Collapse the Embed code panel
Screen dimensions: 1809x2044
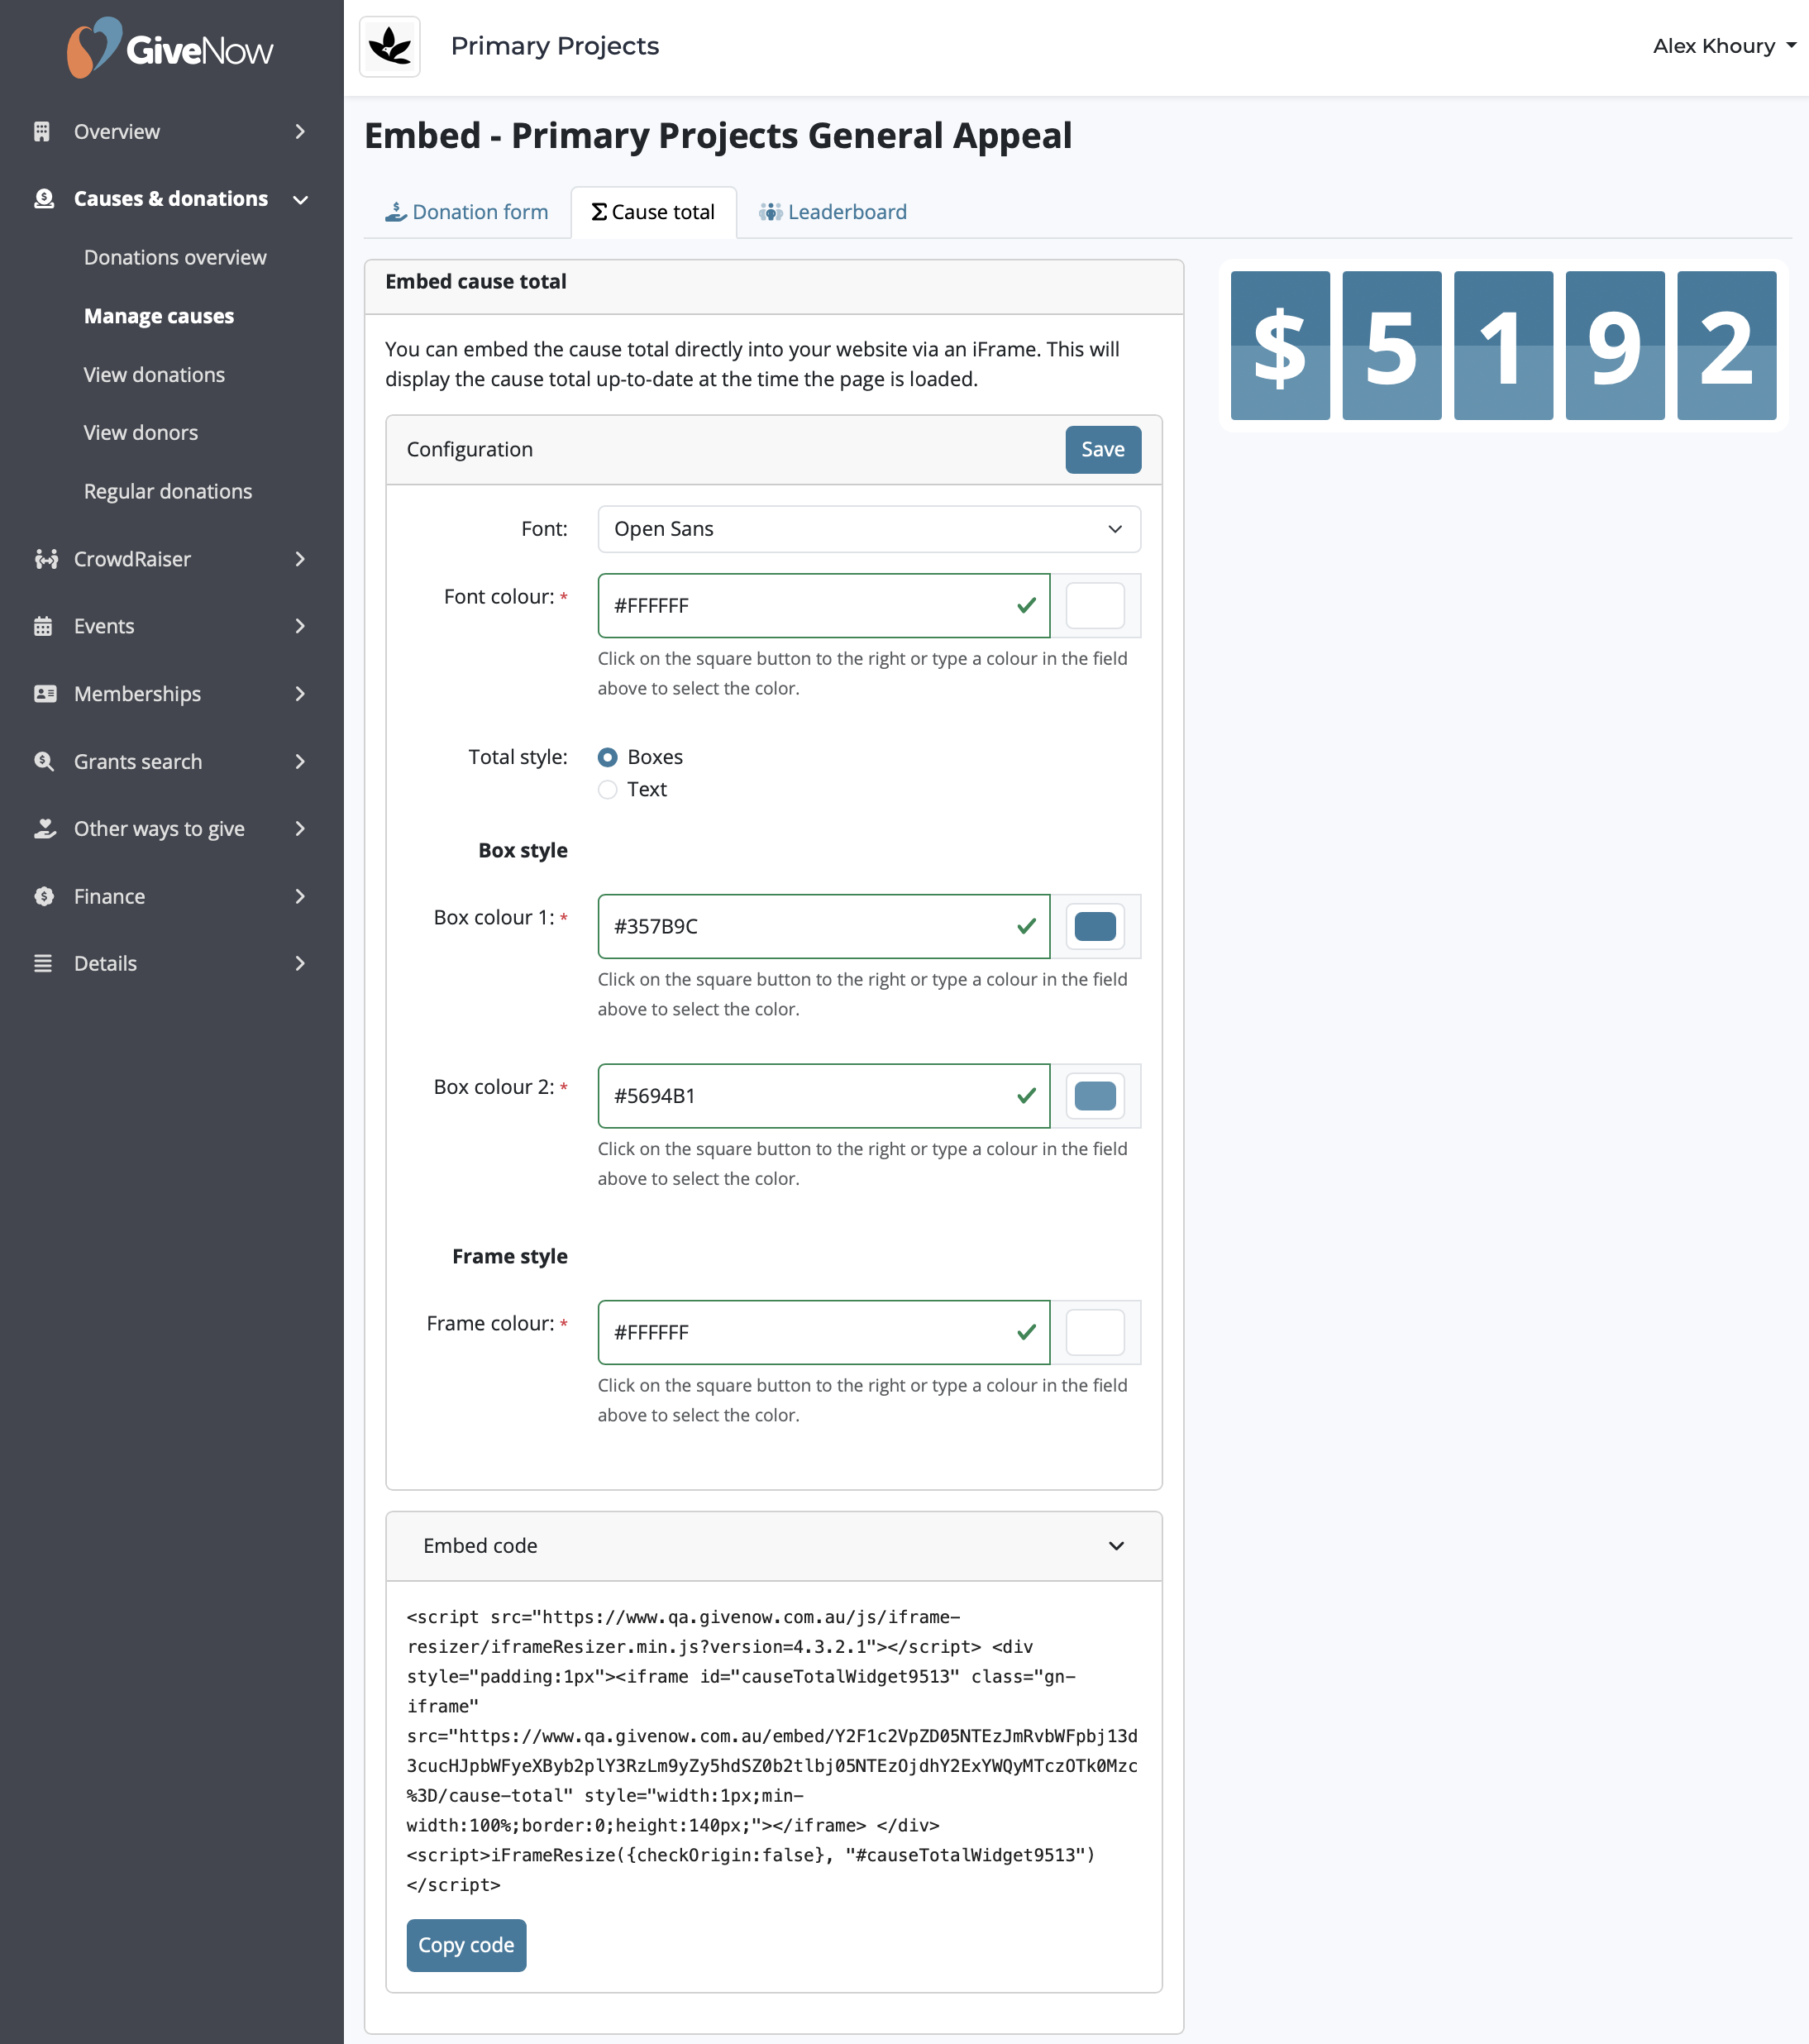[x=1116, y=1546]
